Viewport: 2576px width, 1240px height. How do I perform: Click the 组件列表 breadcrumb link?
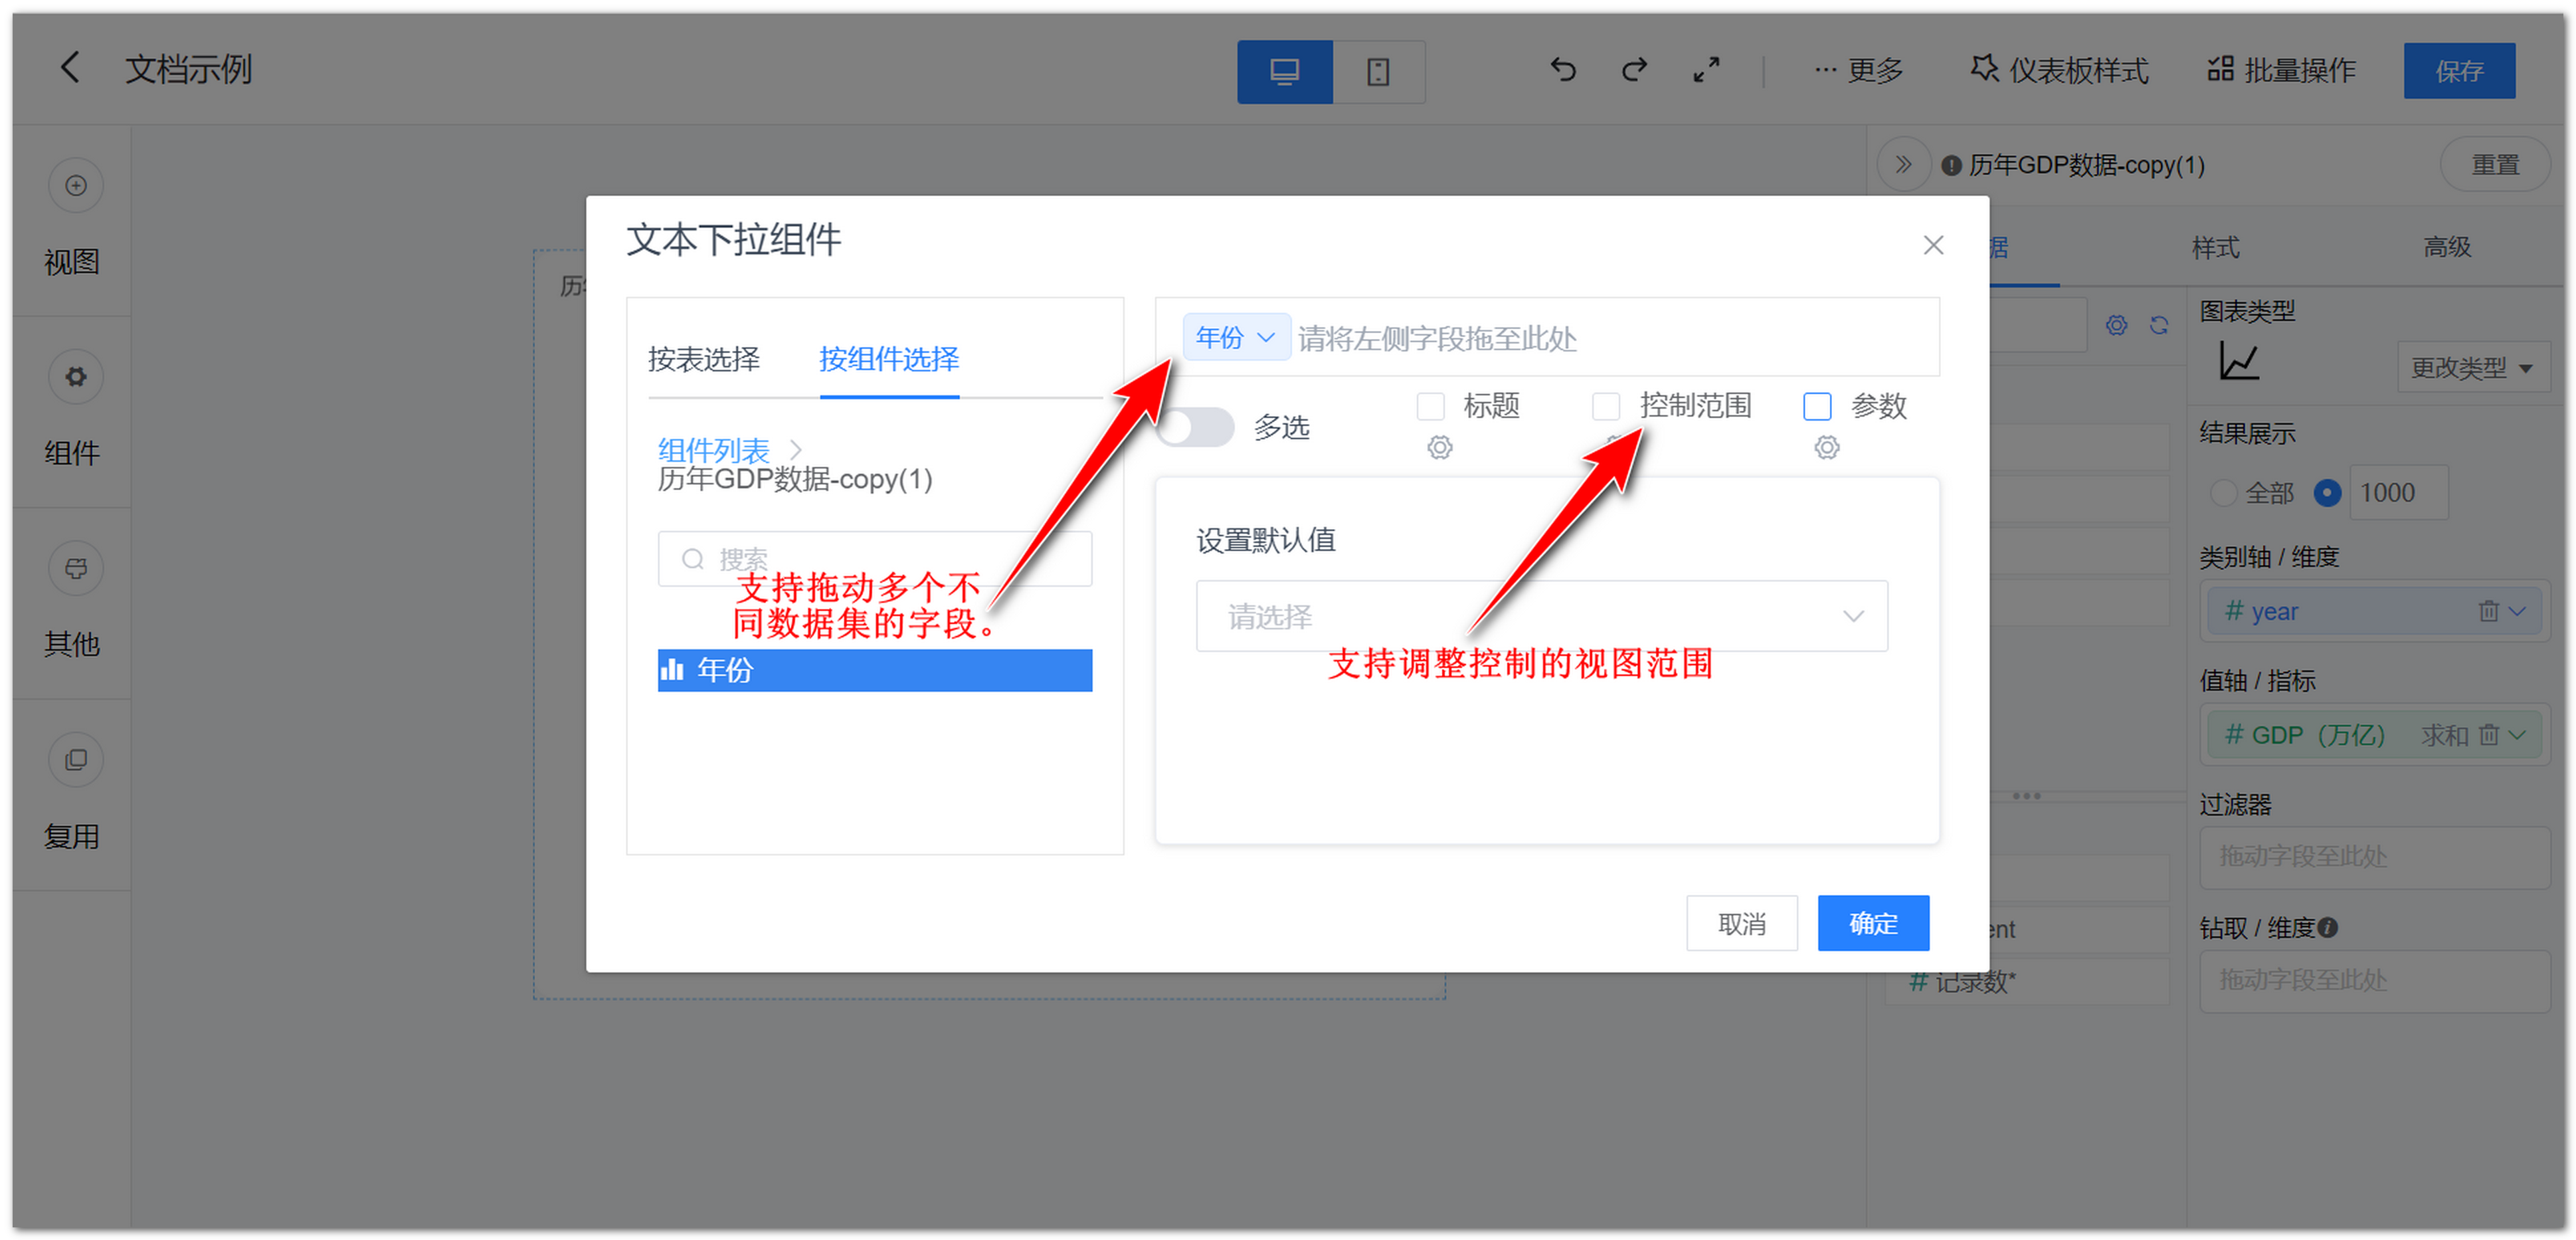pyautogui.click(x=712, y=450)
